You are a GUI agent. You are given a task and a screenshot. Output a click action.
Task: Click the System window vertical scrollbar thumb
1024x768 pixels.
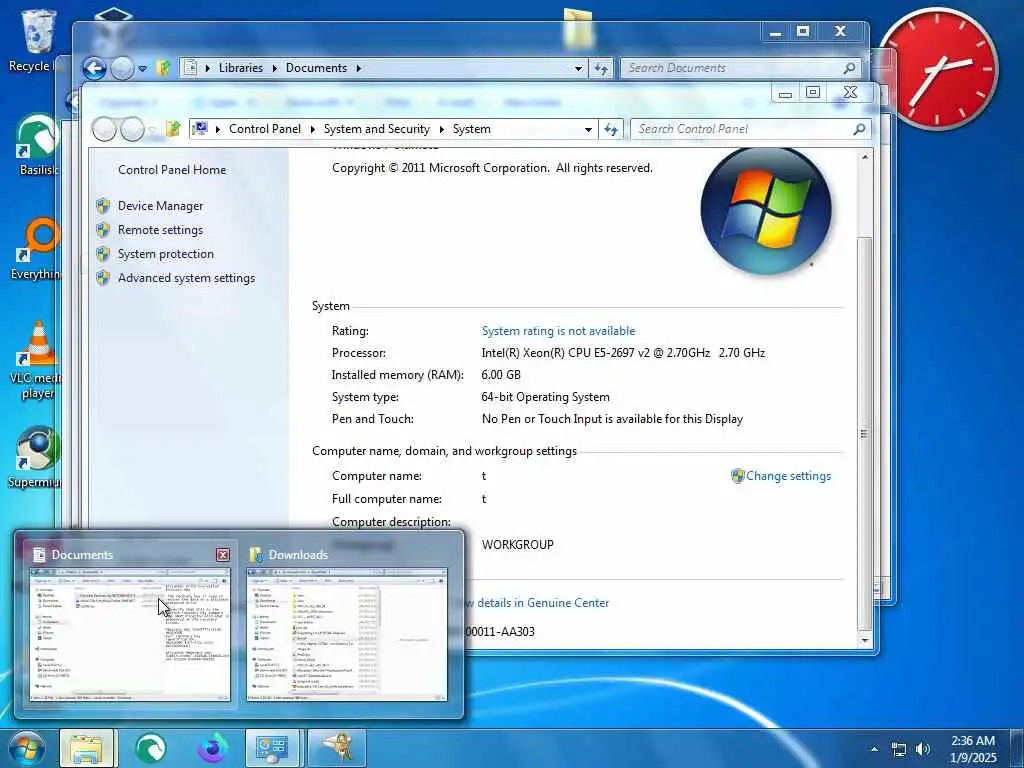pyautogui.click(x=864, y=432)
